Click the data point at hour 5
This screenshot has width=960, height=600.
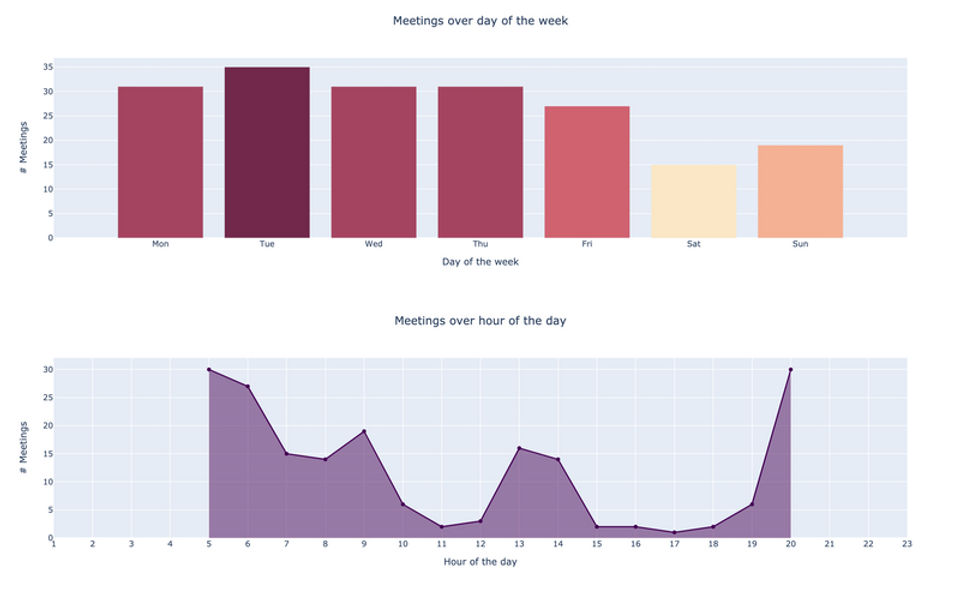click(209, 370)
